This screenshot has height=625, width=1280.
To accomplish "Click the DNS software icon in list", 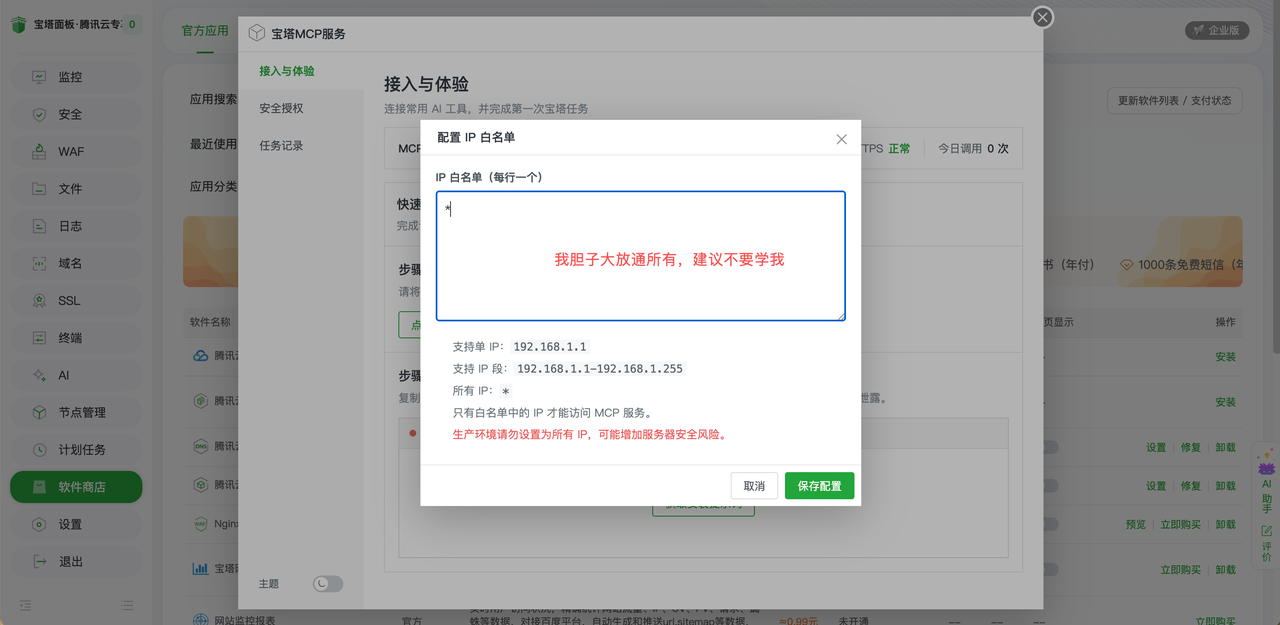I will [x=199, y=446].
